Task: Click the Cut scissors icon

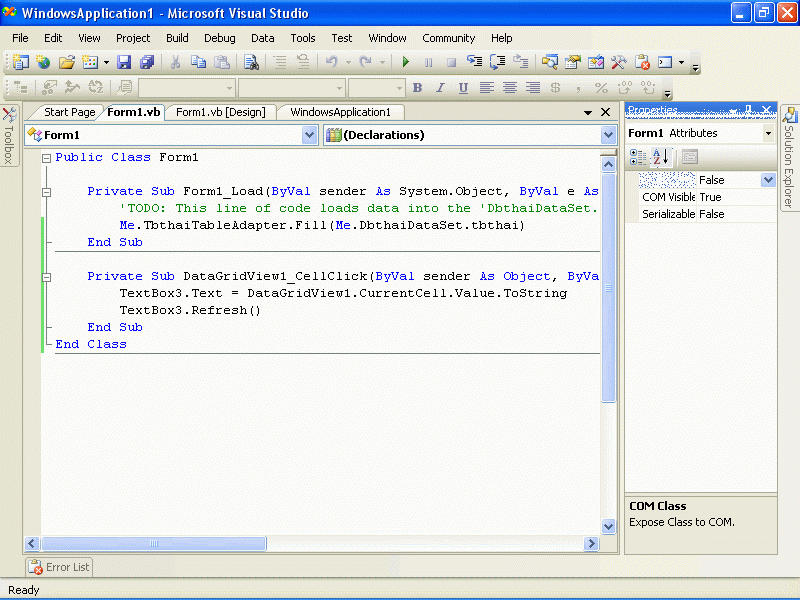Action: [x=175, y=62]
